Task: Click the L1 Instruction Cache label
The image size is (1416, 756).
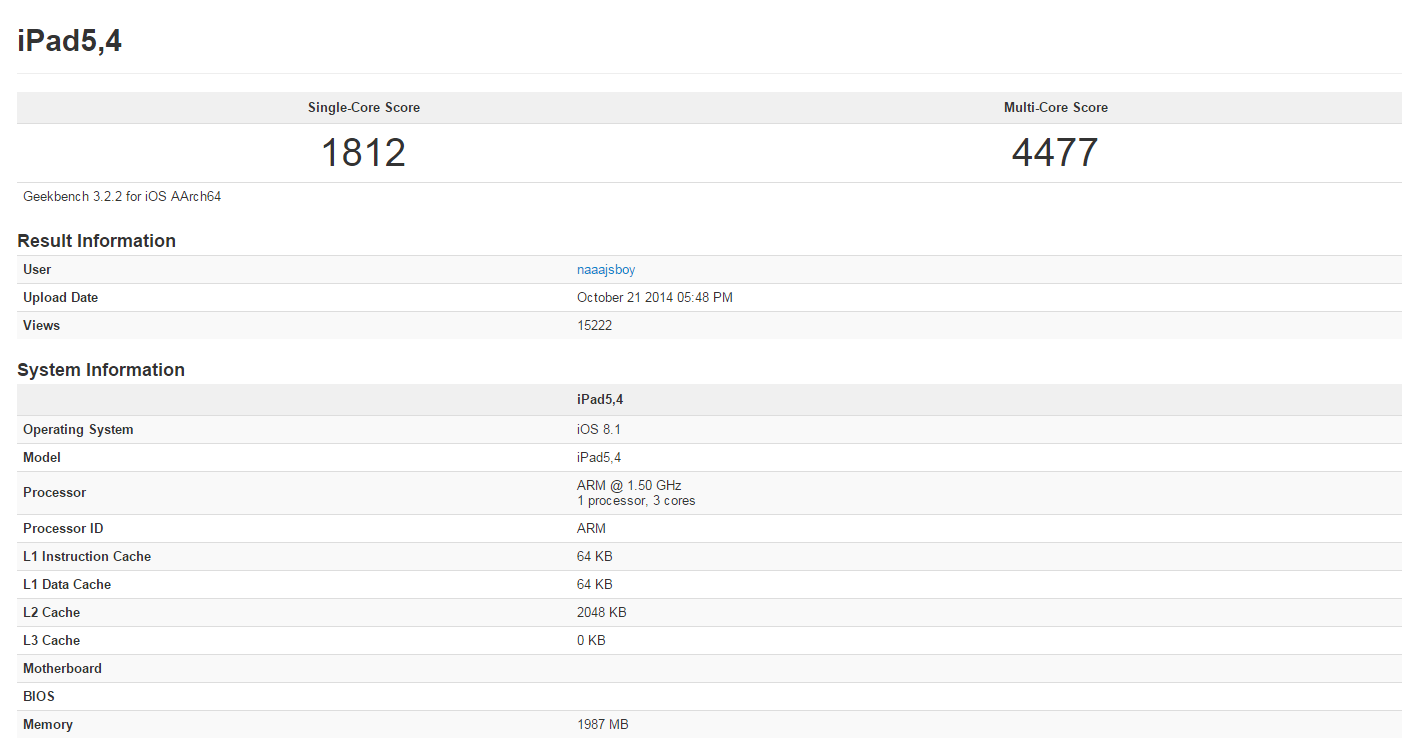Action: 87,557
